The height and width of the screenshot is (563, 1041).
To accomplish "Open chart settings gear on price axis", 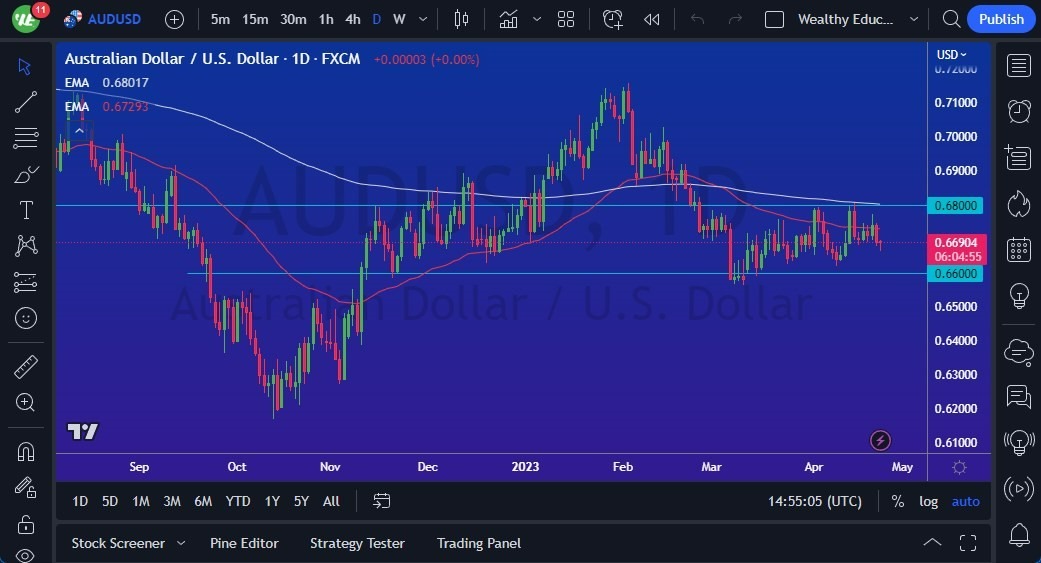I will click(x=959, y=467).
